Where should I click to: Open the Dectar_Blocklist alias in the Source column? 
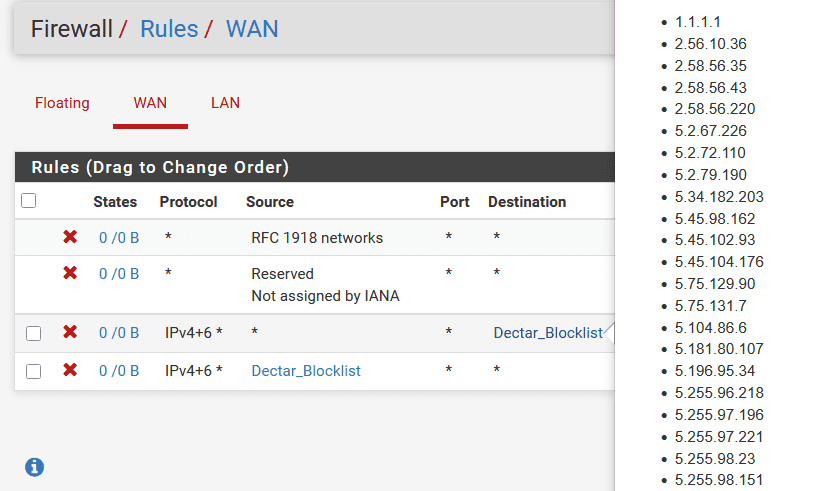[x=306, y=371]
